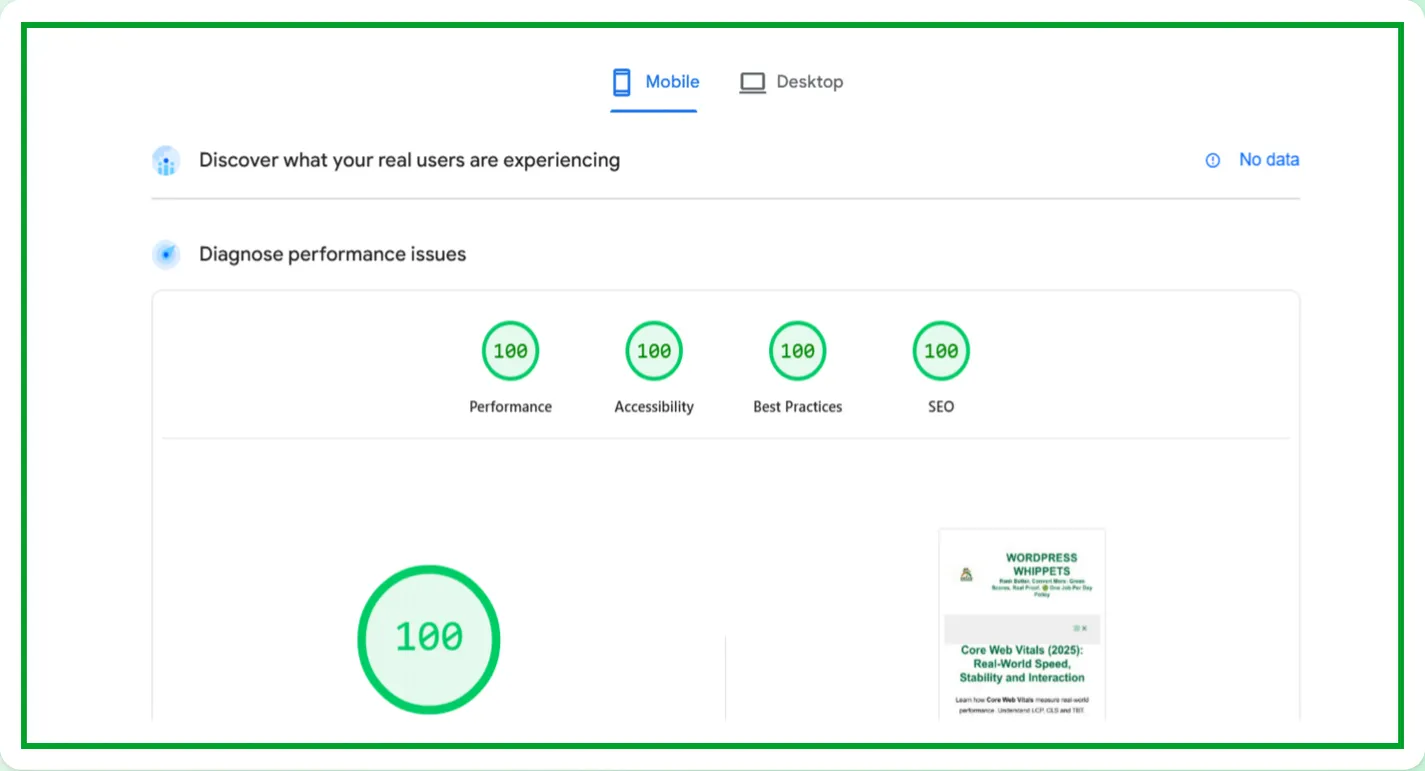1425x771 pixels.
Task: Switch to the Desktop tab label
Action: point(809,82)
